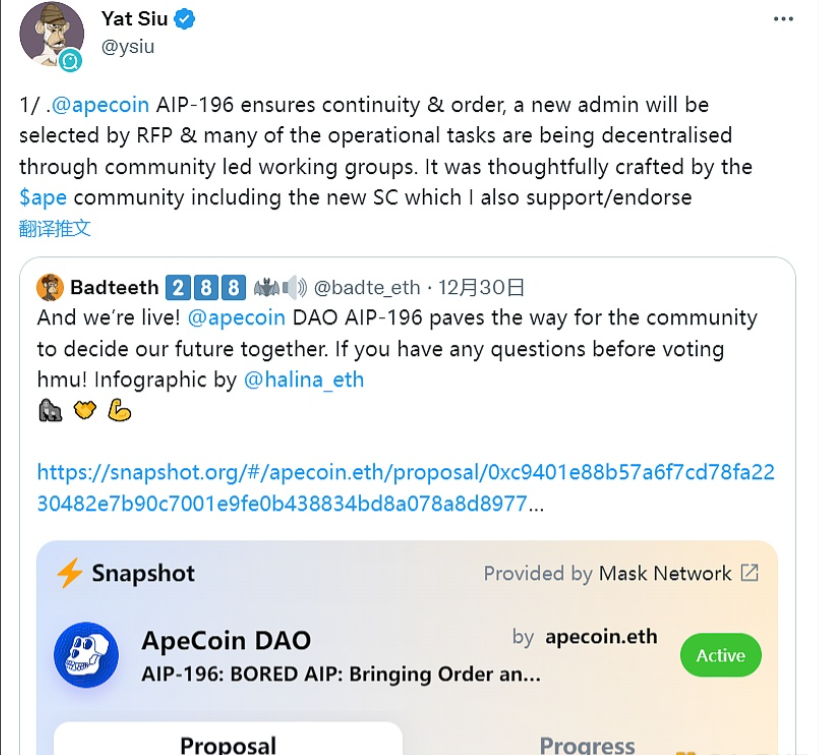
Task: Click the 翻译推文 translate link
Action: pos(55,228)
